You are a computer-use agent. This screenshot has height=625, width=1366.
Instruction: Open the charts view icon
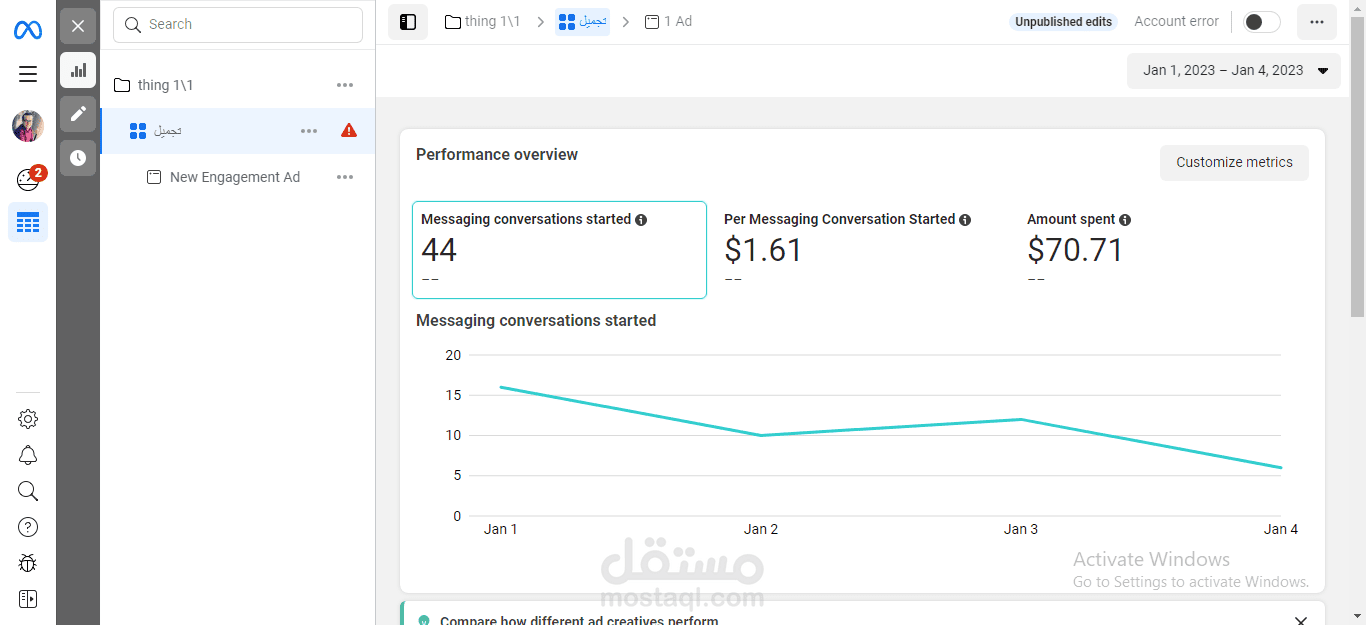tap(78, 70)
